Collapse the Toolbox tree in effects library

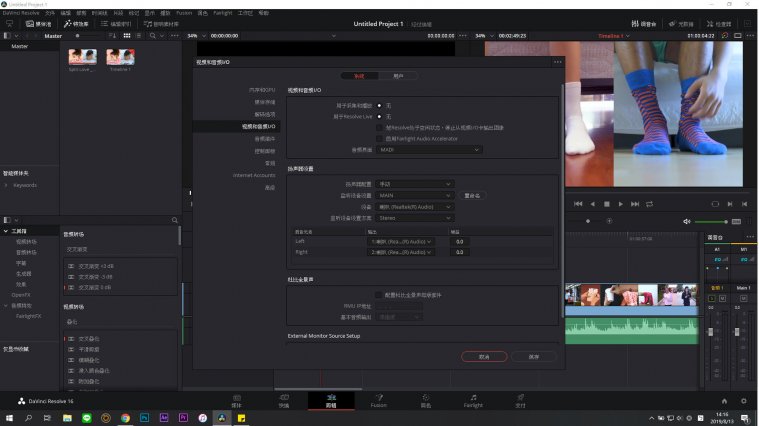(6, 231)
